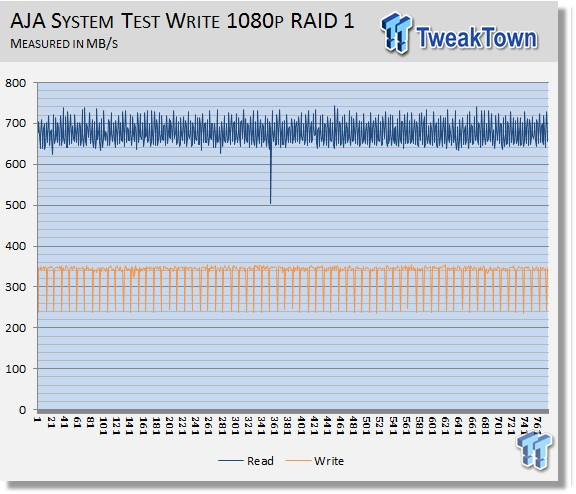Image resolution: width=576 pixels, height=494 pixels.
Task: Click the y-axis label 0
Action: click(23, 410)
